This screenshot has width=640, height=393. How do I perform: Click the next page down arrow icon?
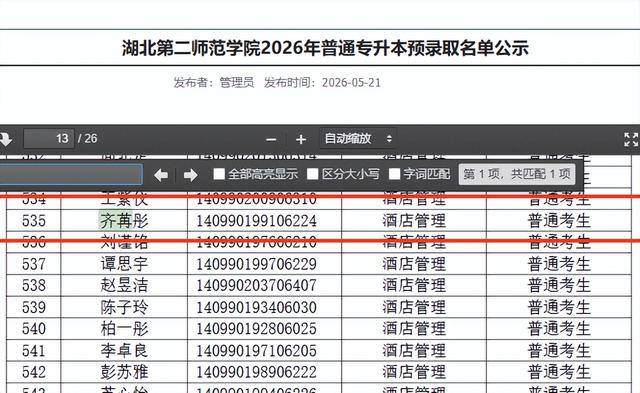click(5, 139)
